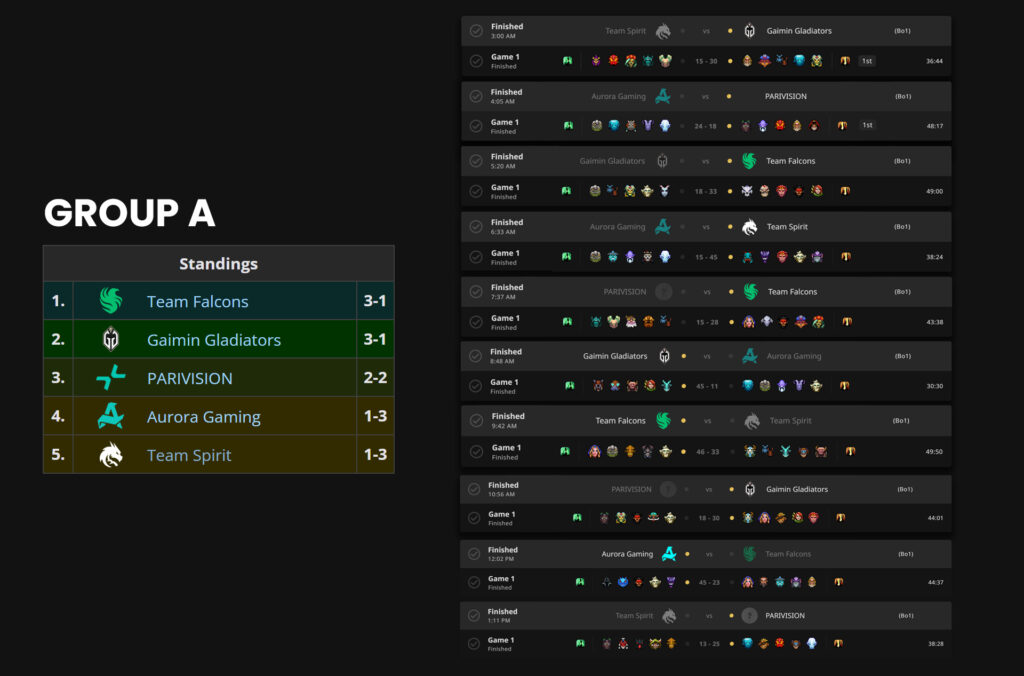Click the checkmark circle beside the 1:11 PM match
This screenshot has width=1024, height=676.
(x=474, y=616)
